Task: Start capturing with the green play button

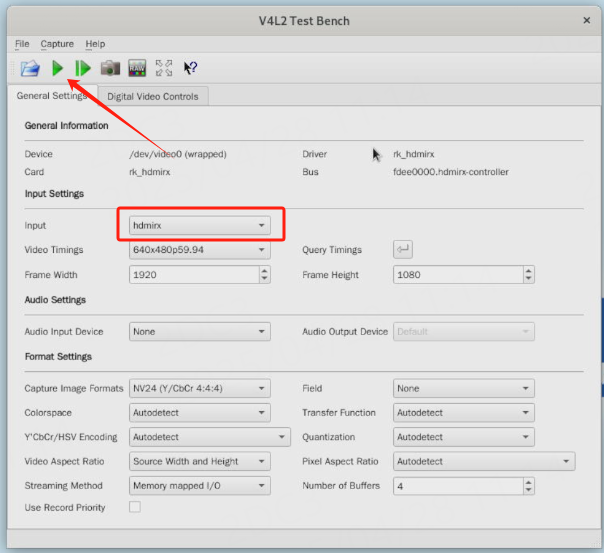Action: click(57, 68)
